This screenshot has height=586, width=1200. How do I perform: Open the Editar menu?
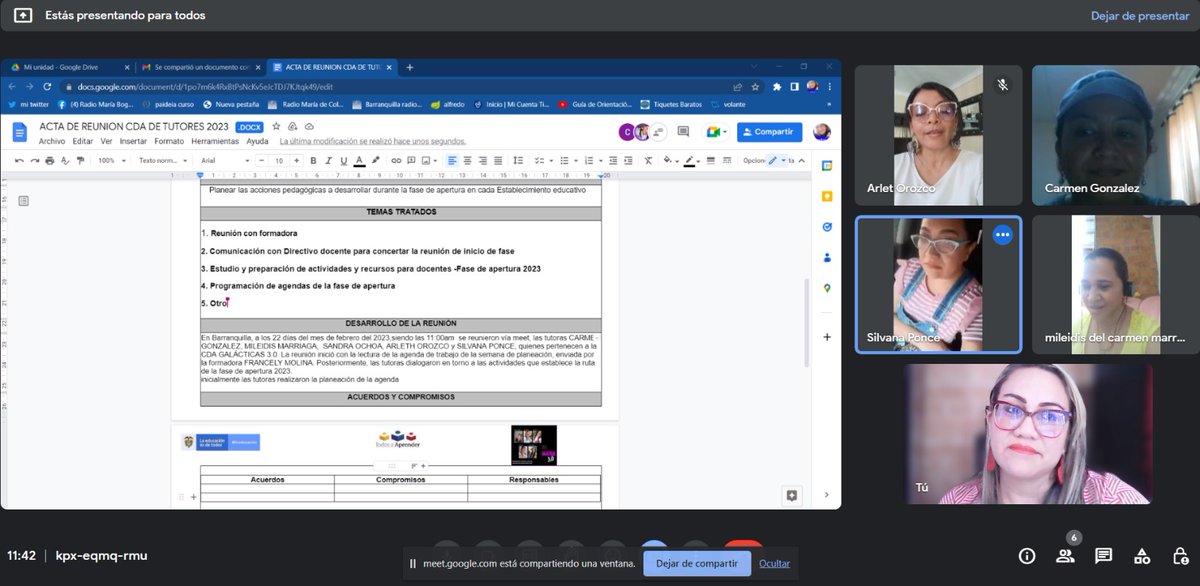(x=83, y=141)
